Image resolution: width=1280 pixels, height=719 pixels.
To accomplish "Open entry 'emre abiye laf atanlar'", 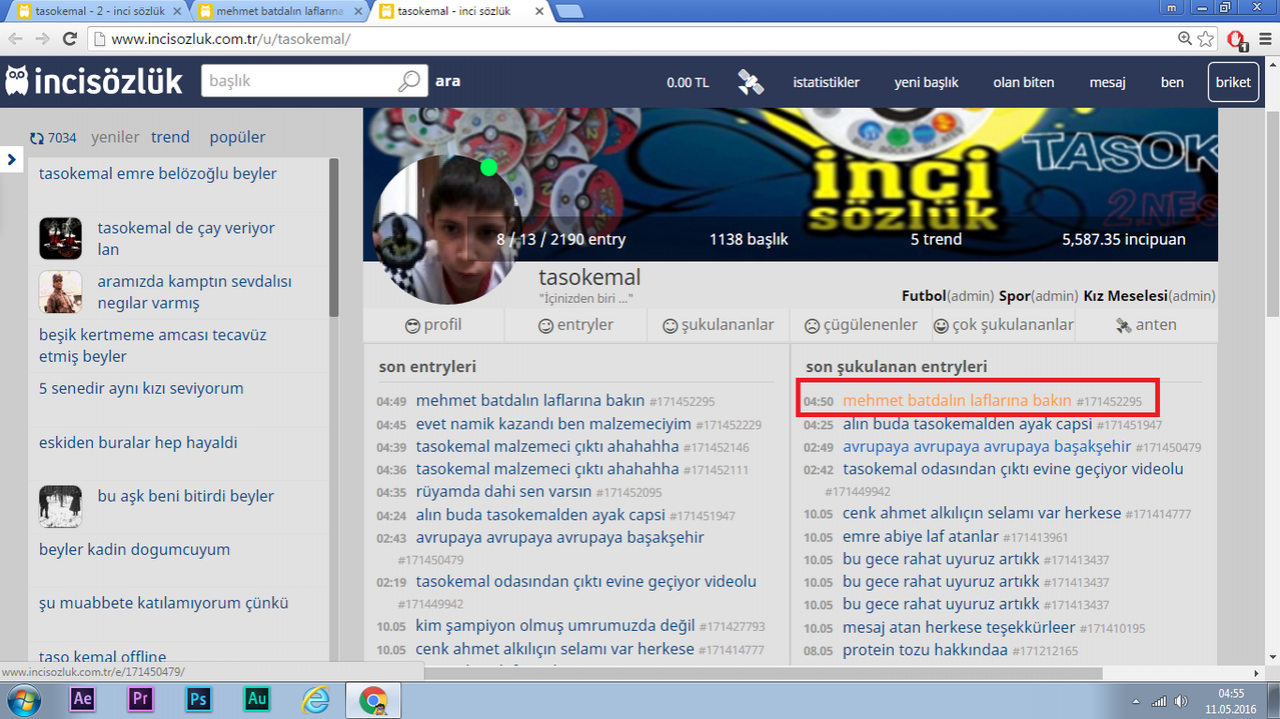I will (x=921, y=537).
